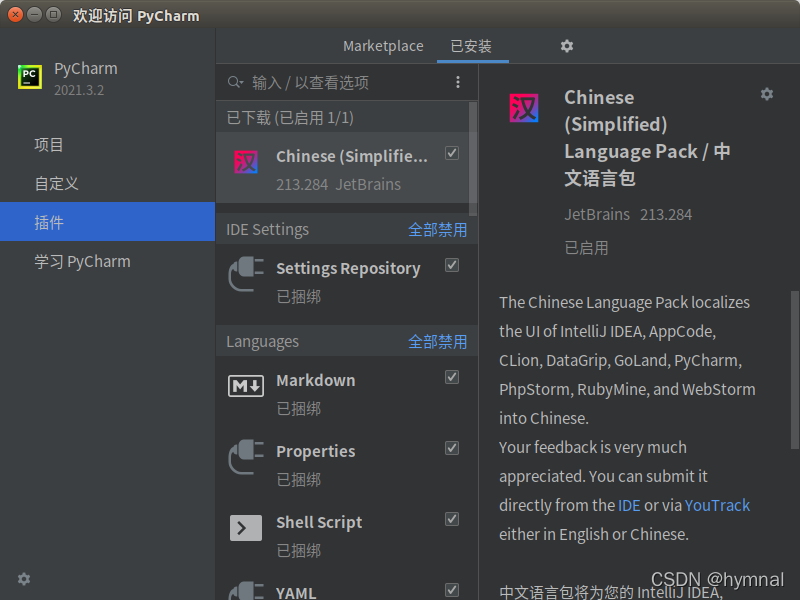
Task: Select the Properties plugin name
Action: point(316,451)
